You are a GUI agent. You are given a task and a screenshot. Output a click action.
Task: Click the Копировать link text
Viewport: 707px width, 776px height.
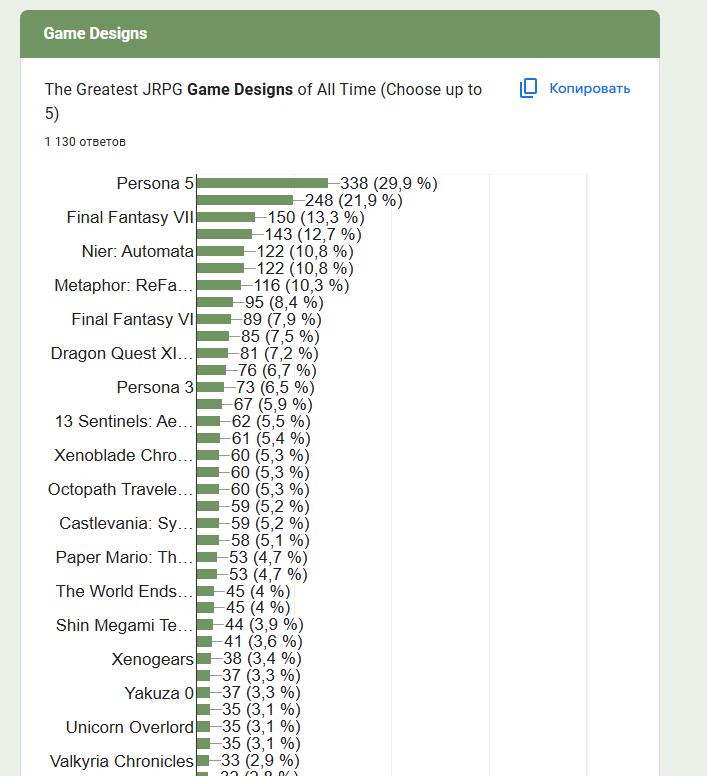pos(590,89)
